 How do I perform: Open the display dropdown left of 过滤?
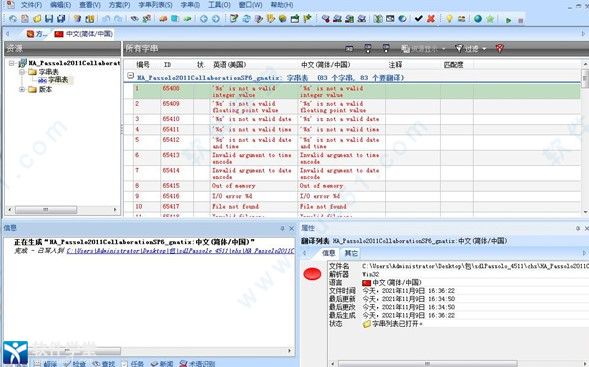click(x=423, y=48)
